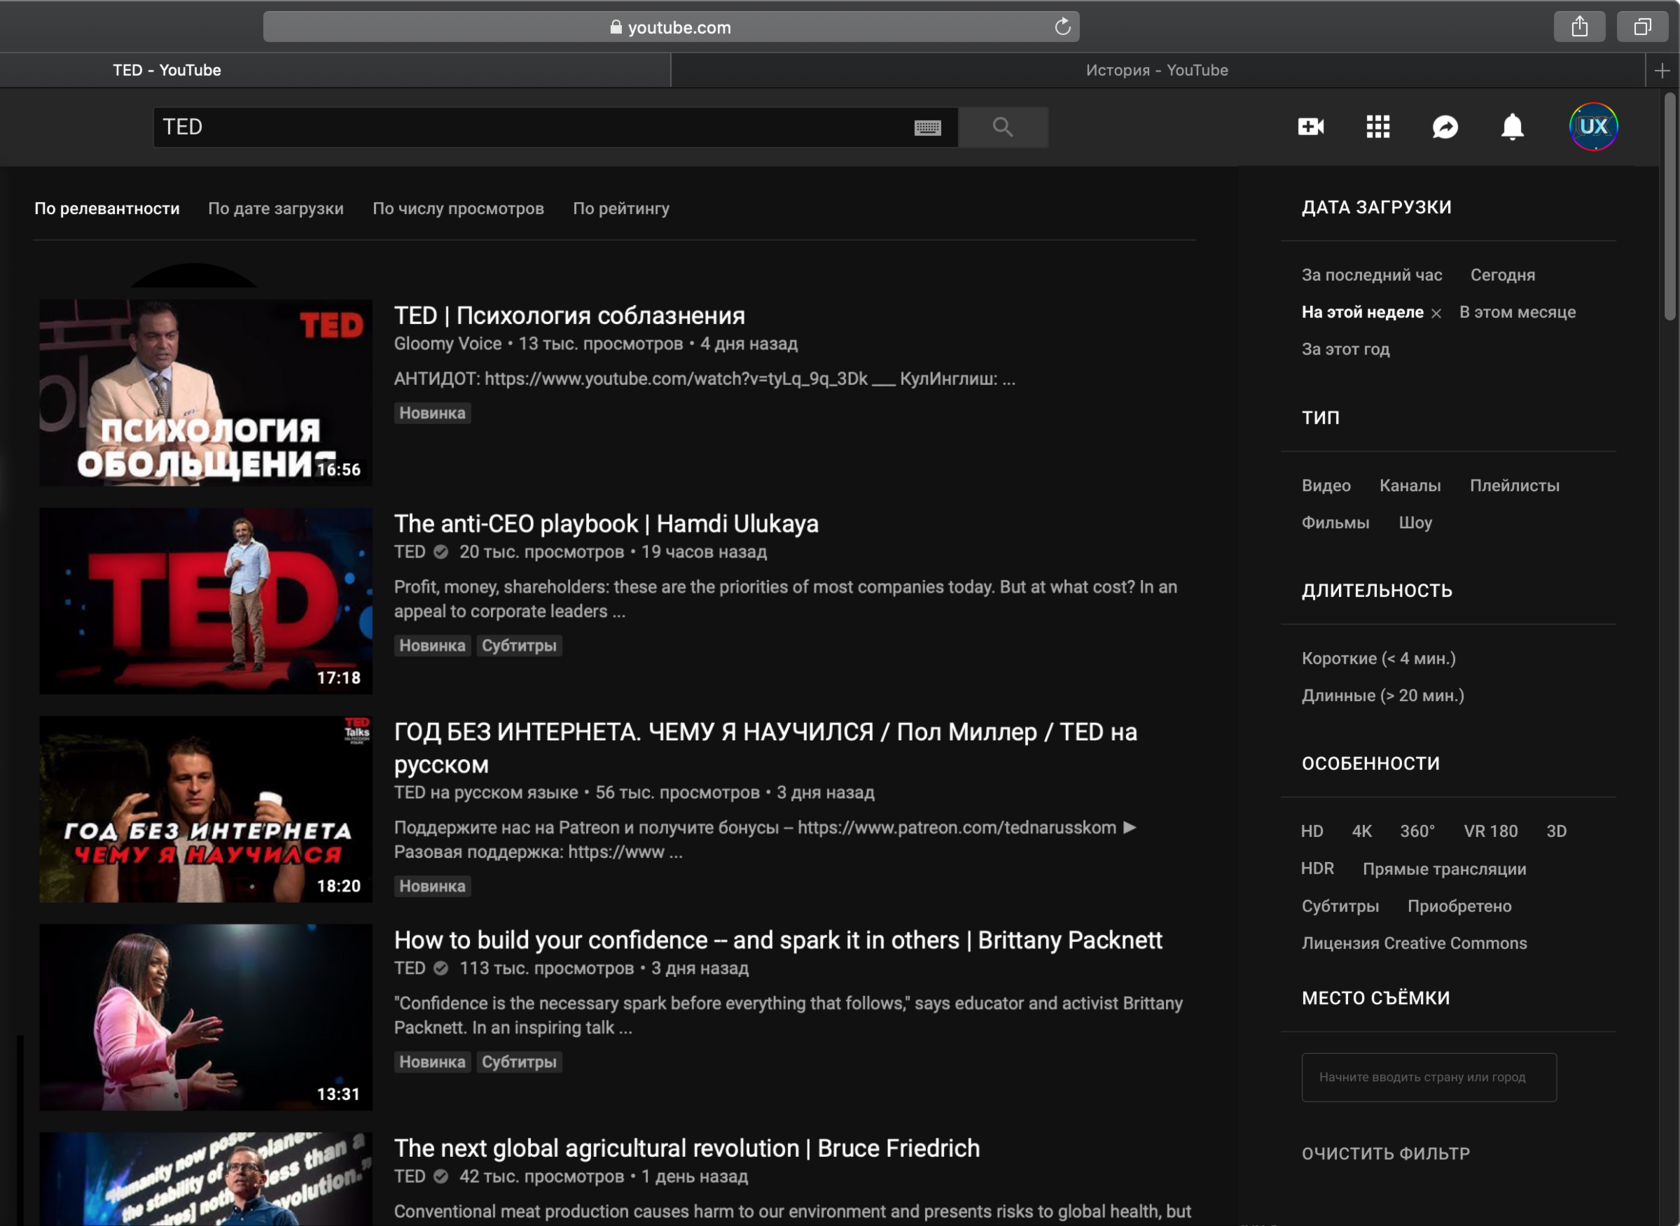The width and height of the screenshot is (1680, 1226).
Task: Filter by 'В этом месяце'
Action: point(1517,312)
